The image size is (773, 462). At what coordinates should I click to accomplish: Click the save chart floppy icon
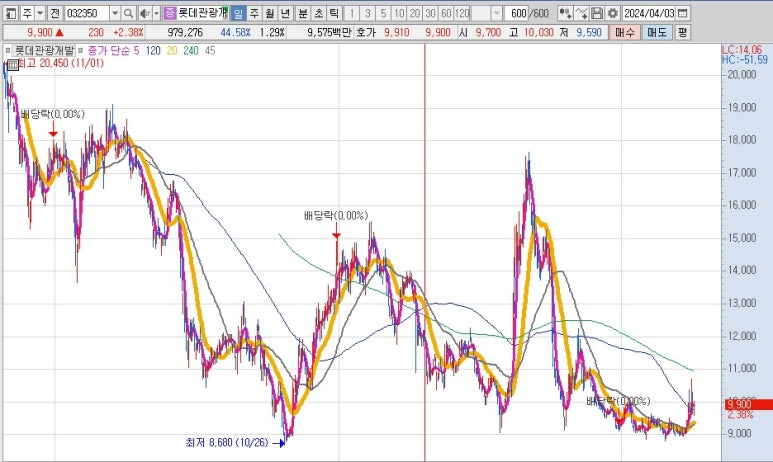coord(597,13)
